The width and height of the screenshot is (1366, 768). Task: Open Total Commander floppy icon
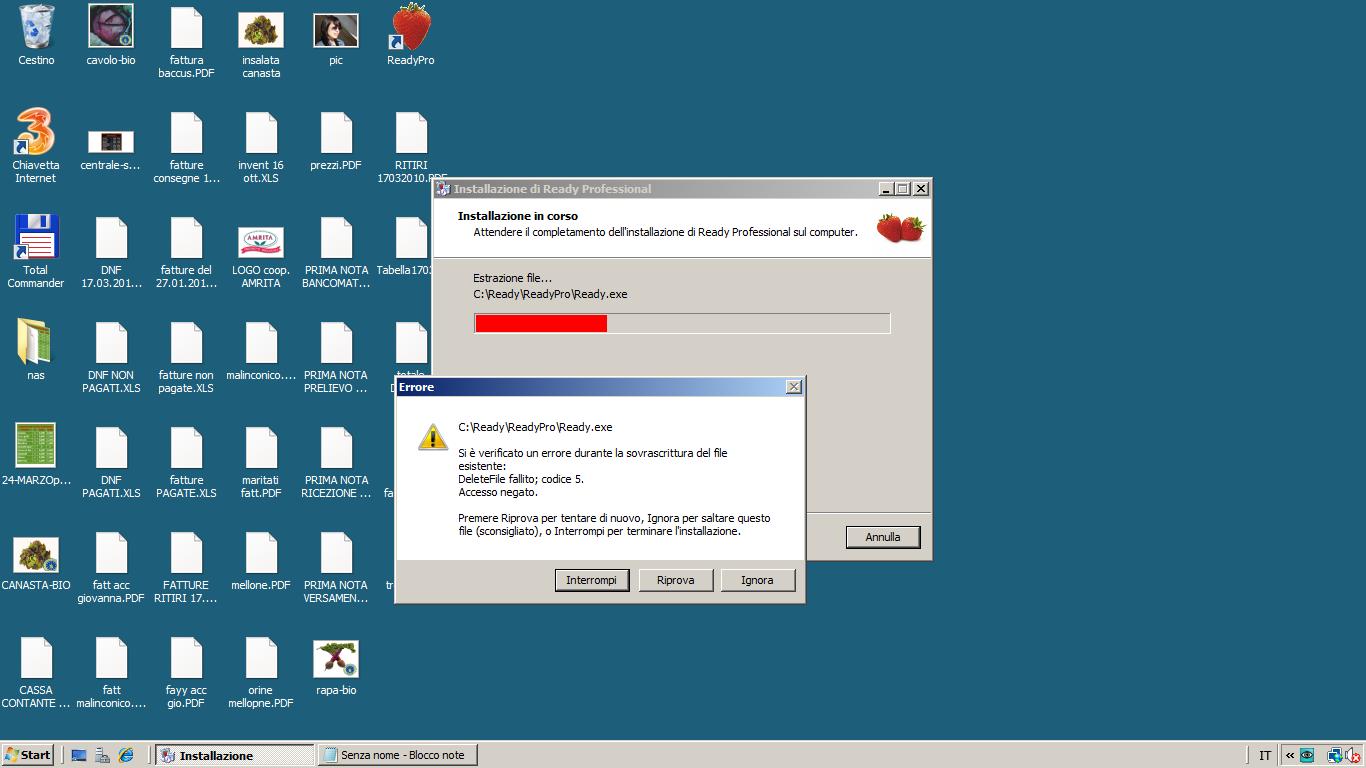click(36, 237)
